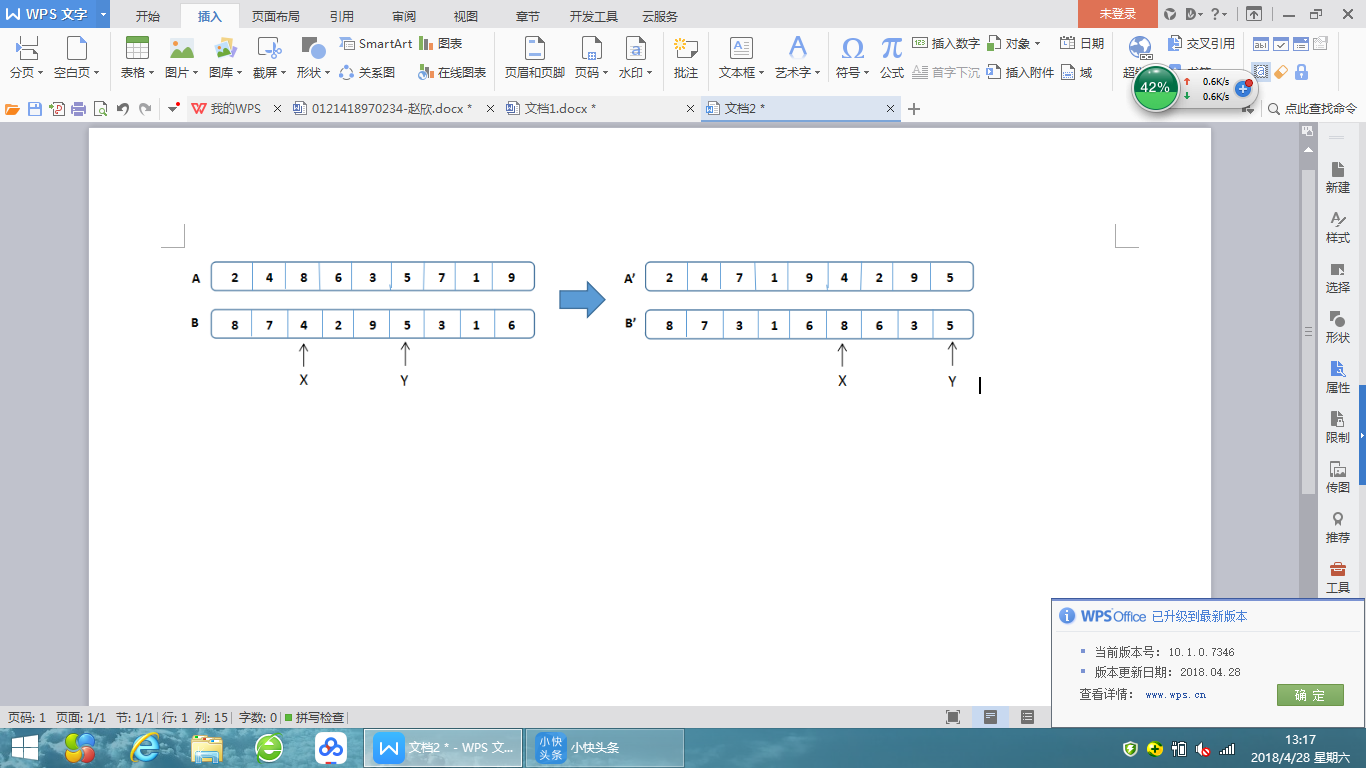Open 页眉和页脚 header and footer
1366x768 pixels.
coord(534,56)
